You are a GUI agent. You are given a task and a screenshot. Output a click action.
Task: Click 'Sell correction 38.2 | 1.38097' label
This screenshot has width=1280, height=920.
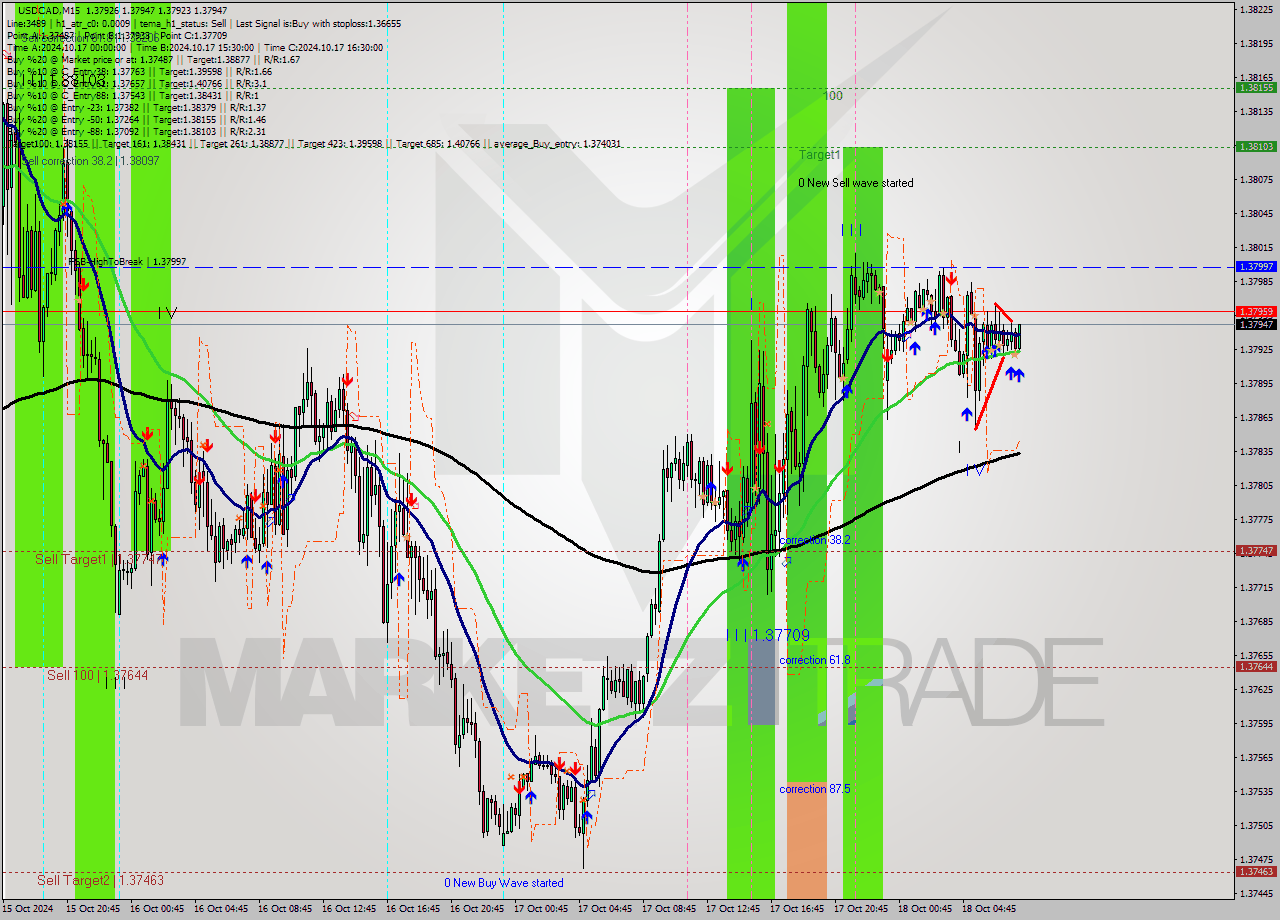91,160
